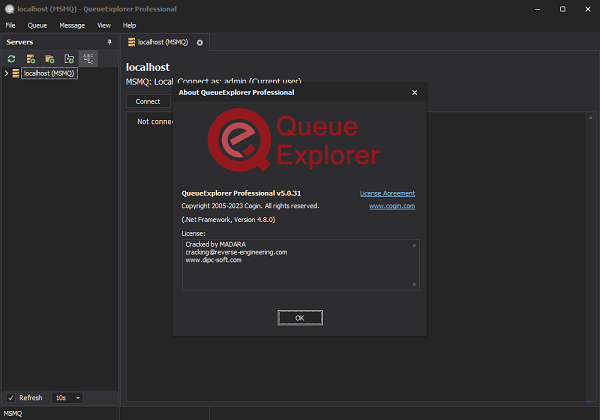Open the www.cogin.com link
The width and height of the screenshot is (600, 420).
coord(392,206)
